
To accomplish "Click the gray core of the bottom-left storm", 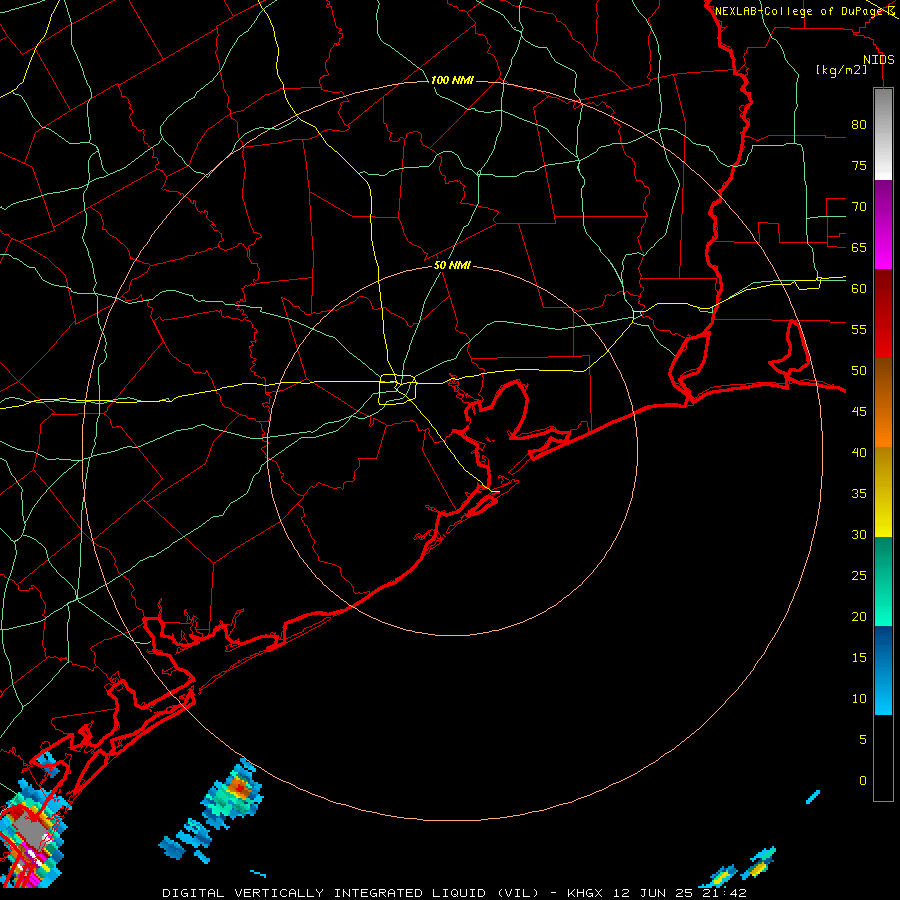I will point(32,831).
